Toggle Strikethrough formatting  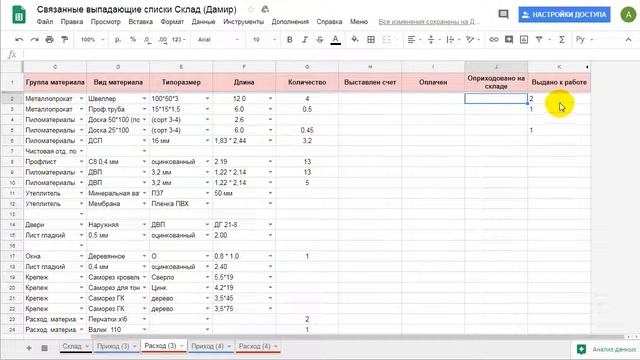click(320, 40)
